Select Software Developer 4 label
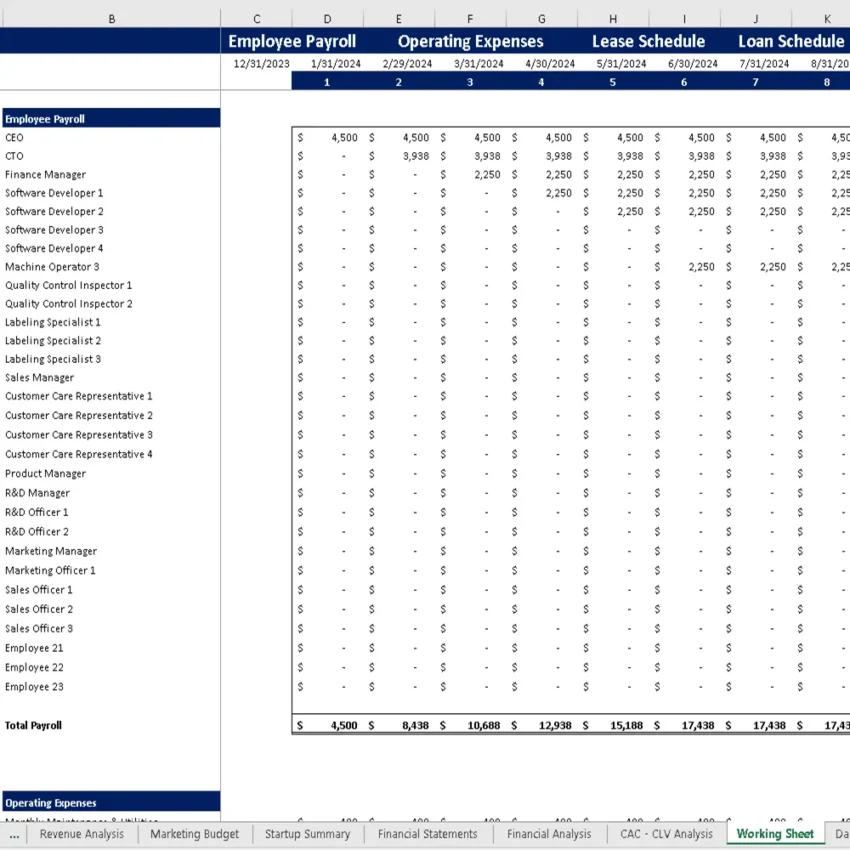Viewport: 850px width, 850px height. pos(54,248)
